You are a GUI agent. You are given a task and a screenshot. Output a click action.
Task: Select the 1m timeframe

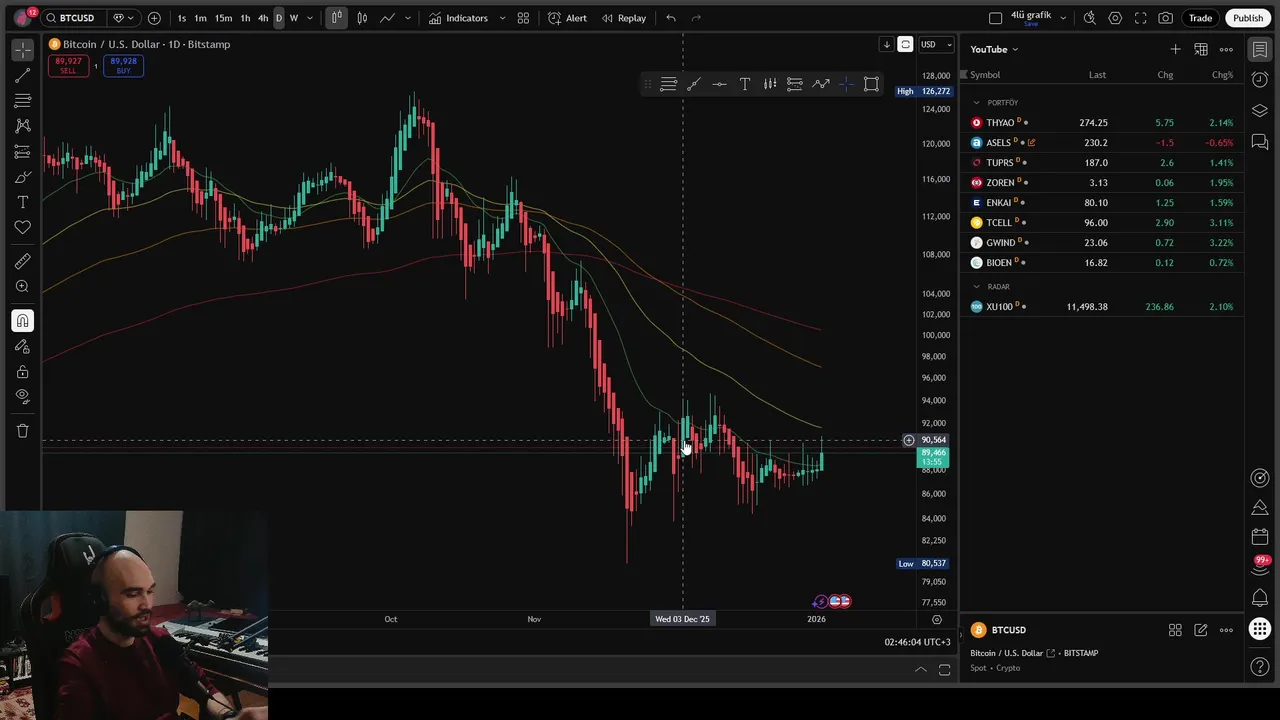coord(200,18)
